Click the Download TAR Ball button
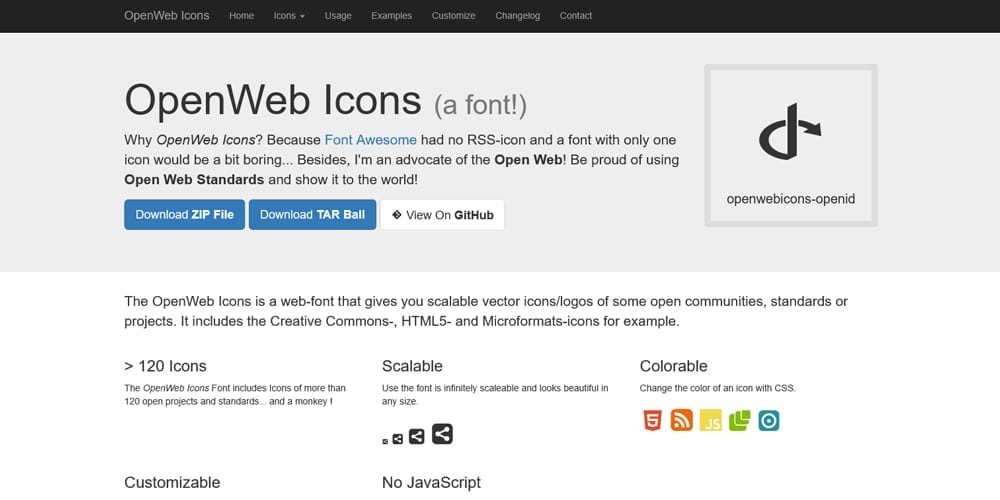The image size is (1000, 500). (x=312, y=215)
